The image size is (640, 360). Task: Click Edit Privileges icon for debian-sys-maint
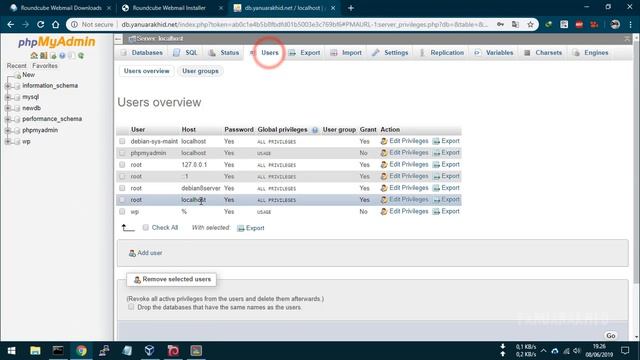click(x=384, y=141)
